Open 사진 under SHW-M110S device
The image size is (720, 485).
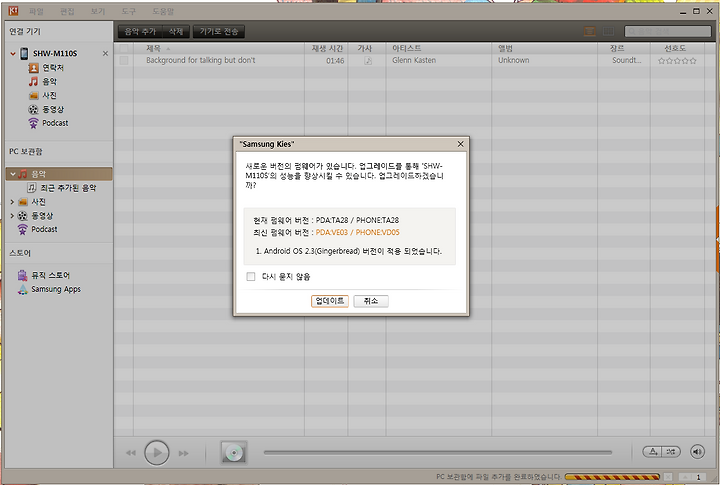coord(49,96)
